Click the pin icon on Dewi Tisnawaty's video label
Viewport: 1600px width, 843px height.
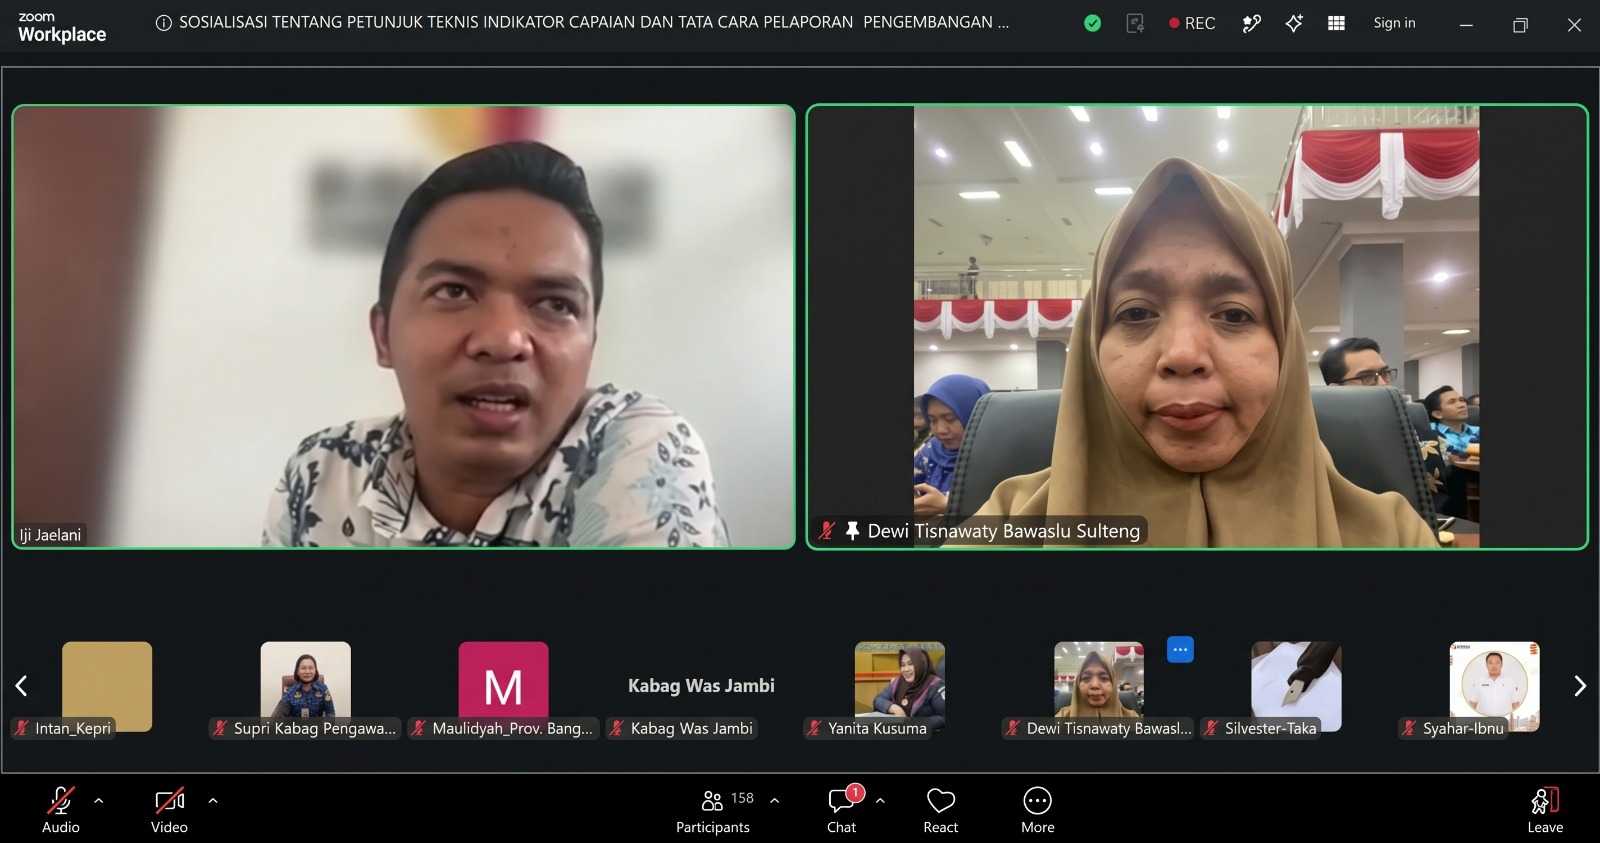point(852,531)
